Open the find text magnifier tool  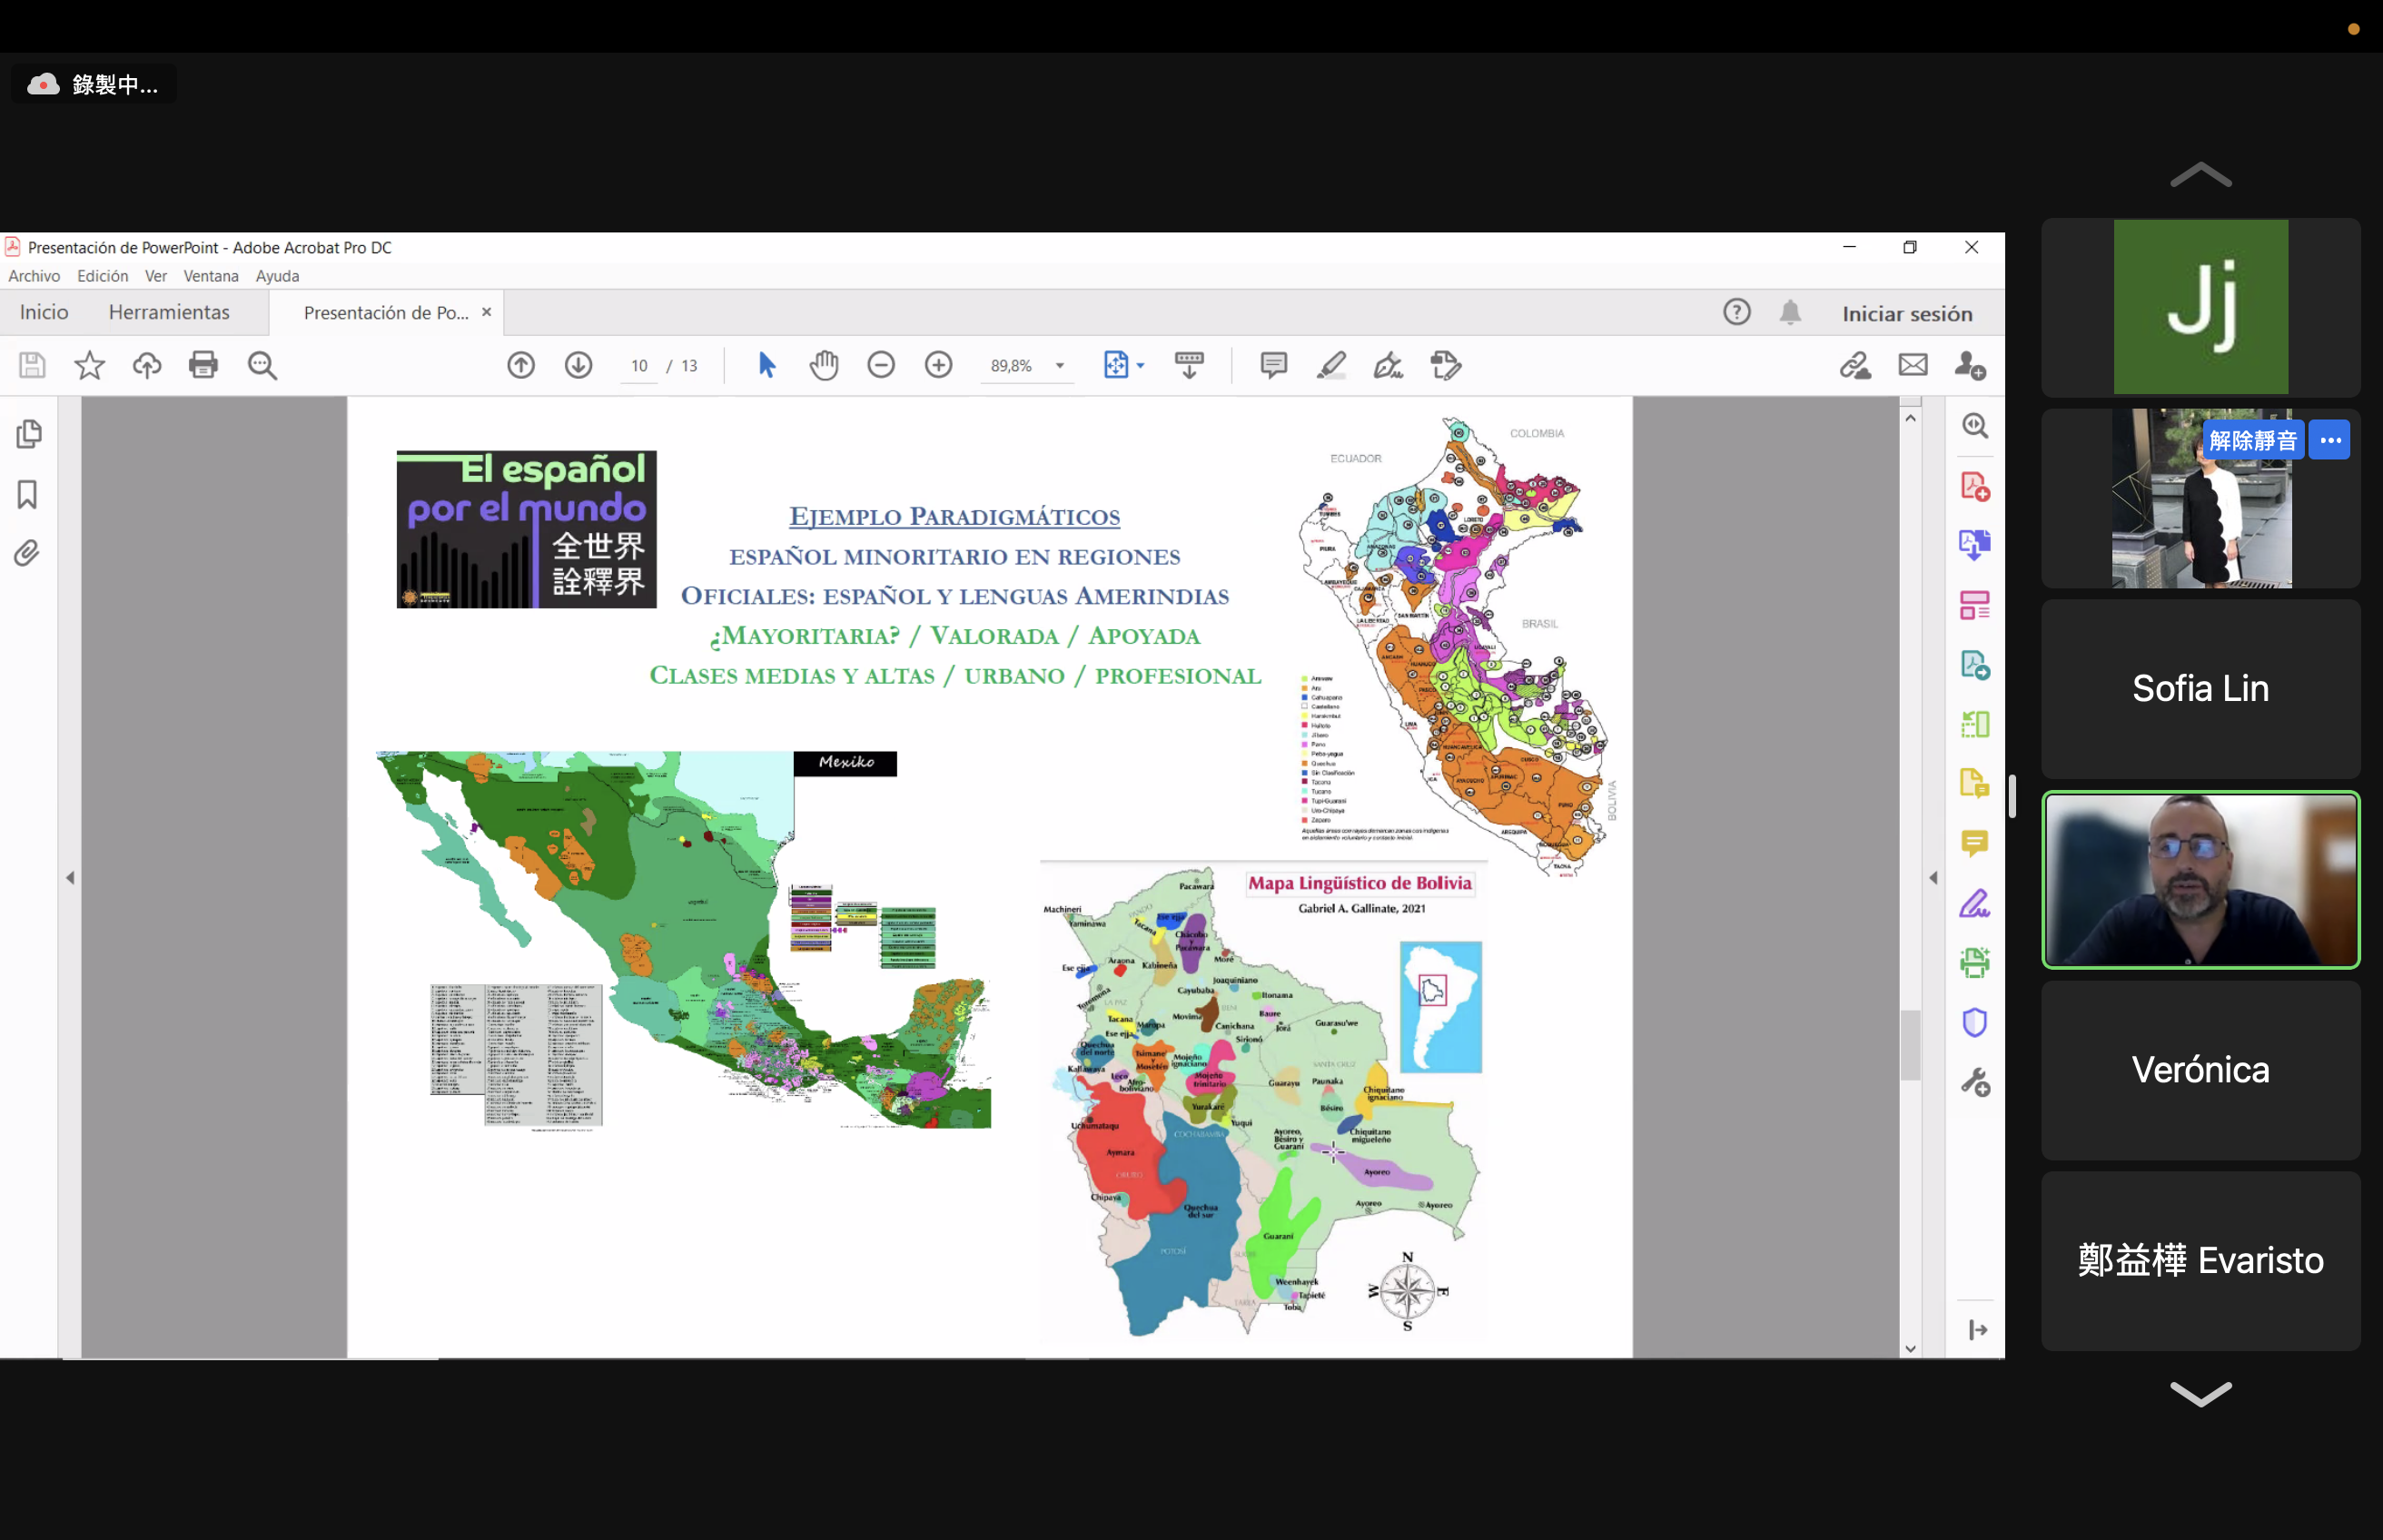coord(262,365)
